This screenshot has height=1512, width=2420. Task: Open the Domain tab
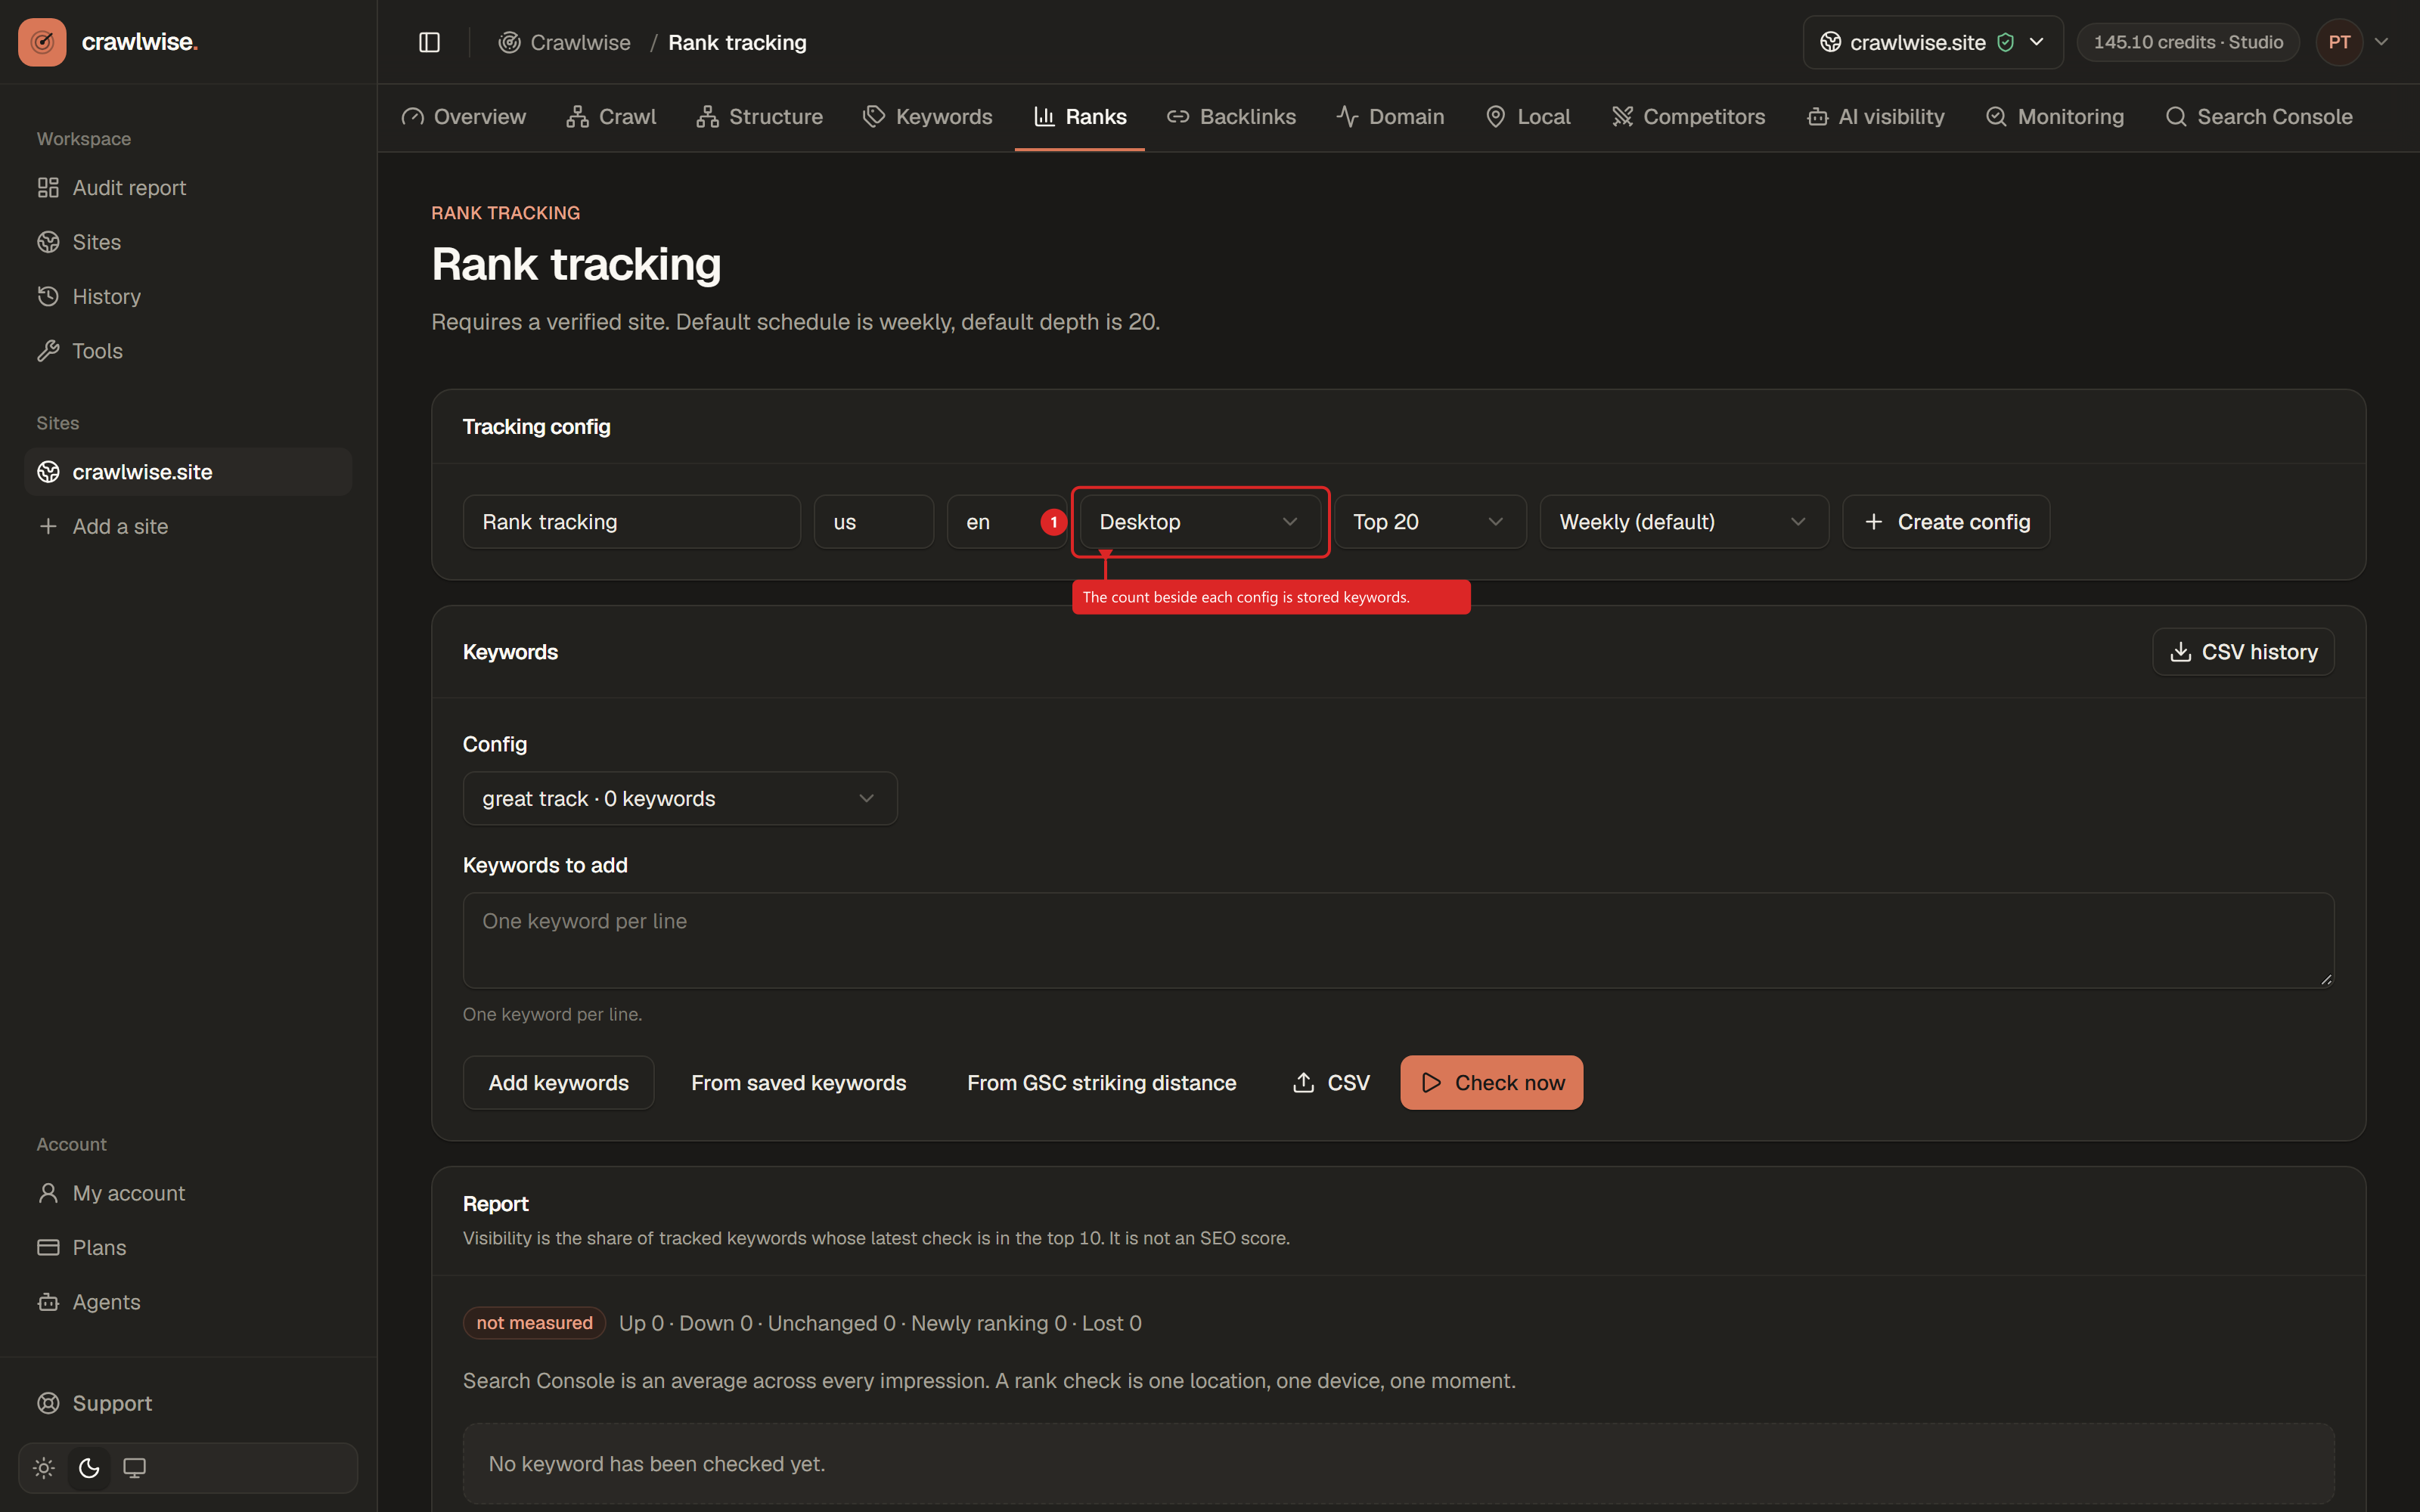point(1391,117)
